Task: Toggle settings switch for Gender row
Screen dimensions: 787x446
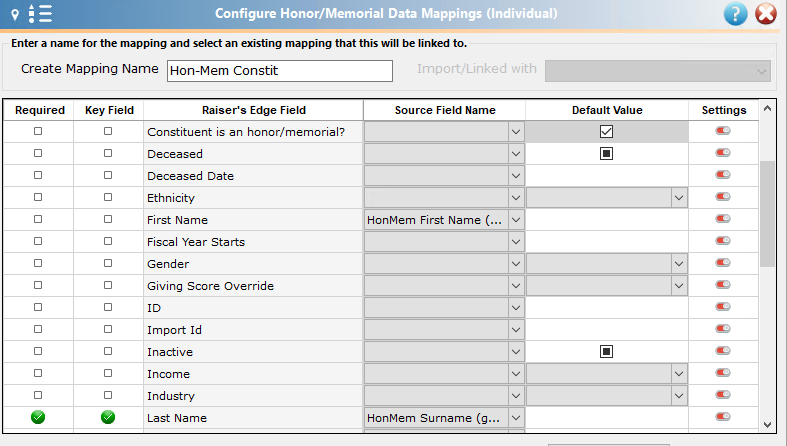Action: (x=723, y=262)
